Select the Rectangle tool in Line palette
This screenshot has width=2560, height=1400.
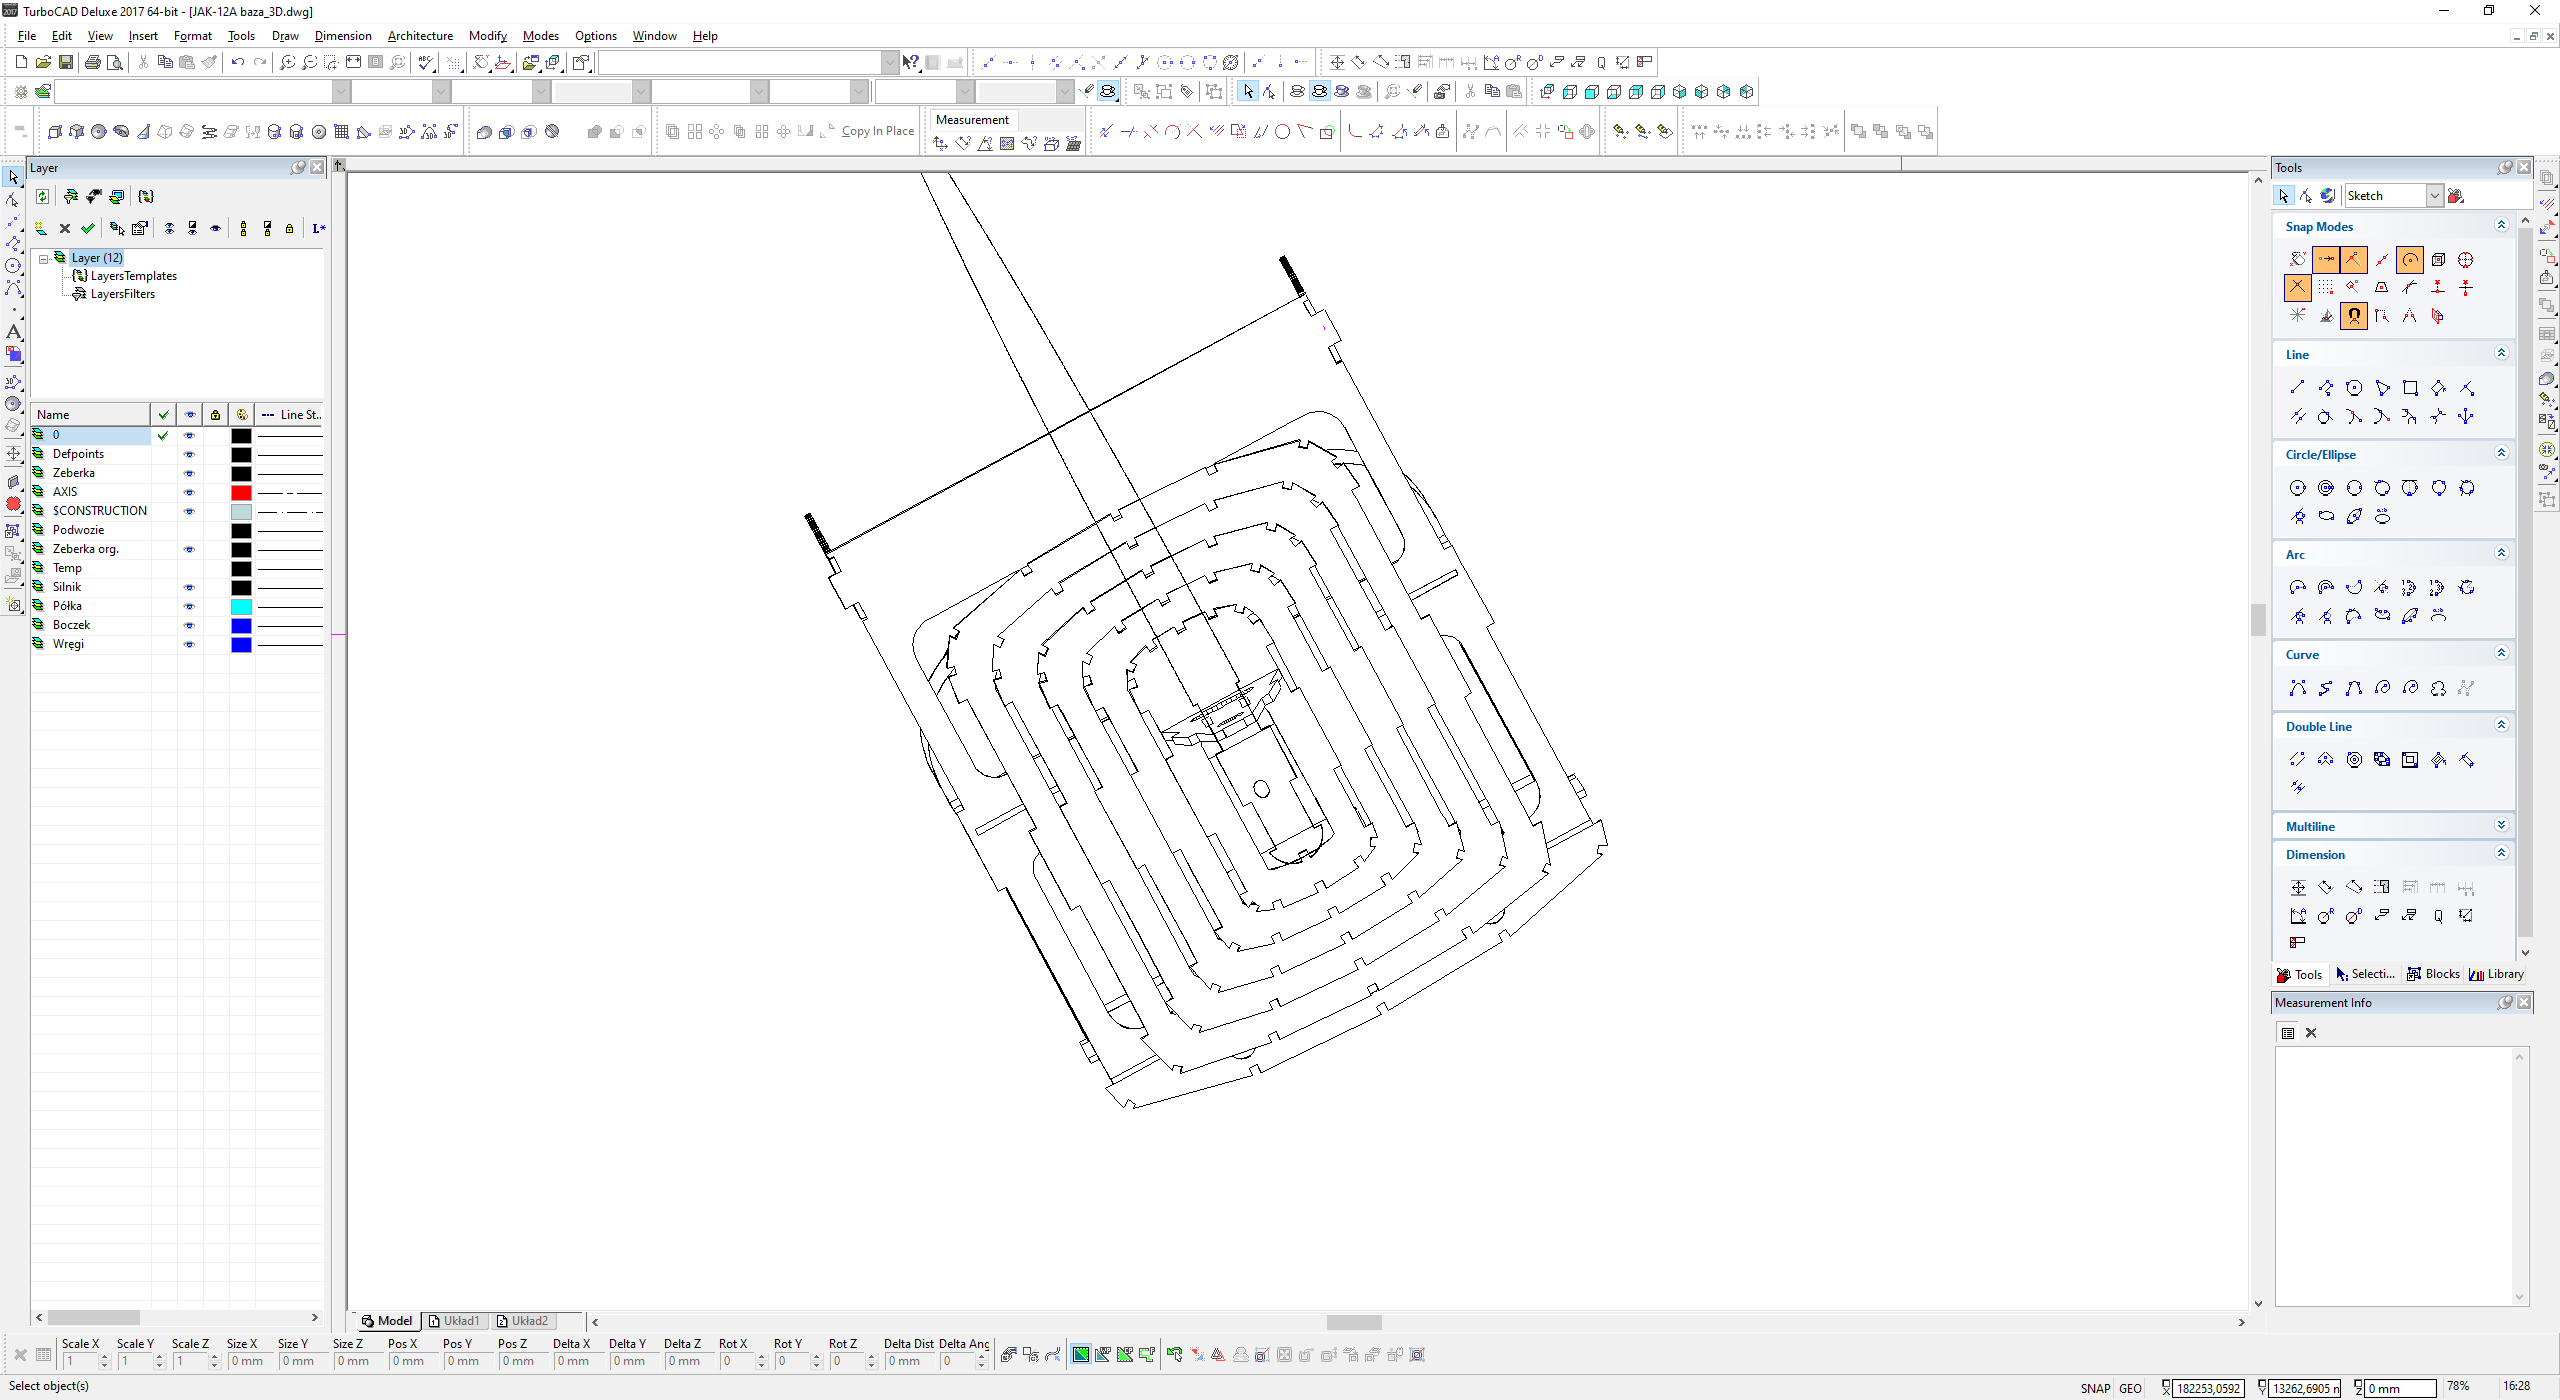click(x=2410, y=388)
